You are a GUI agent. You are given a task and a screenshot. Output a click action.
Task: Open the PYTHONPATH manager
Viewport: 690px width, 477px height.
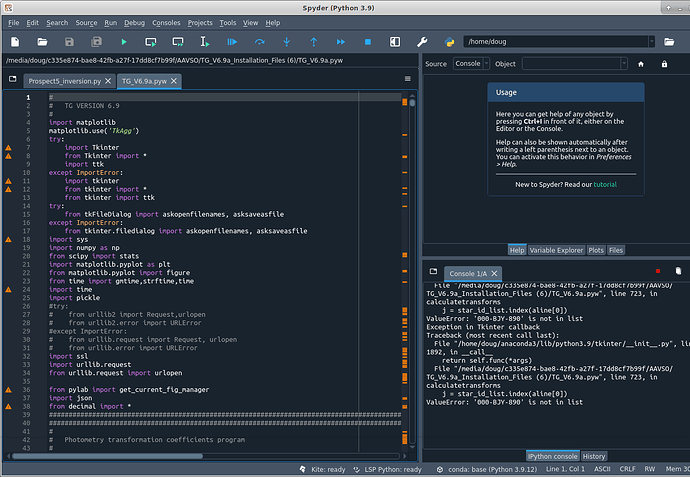449,42
